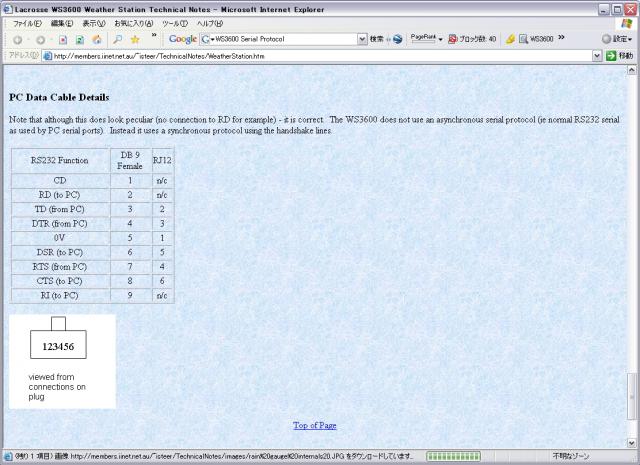Click the CD table cell
The height and width of the screenshot is (465, 640).
pos(60,180)
